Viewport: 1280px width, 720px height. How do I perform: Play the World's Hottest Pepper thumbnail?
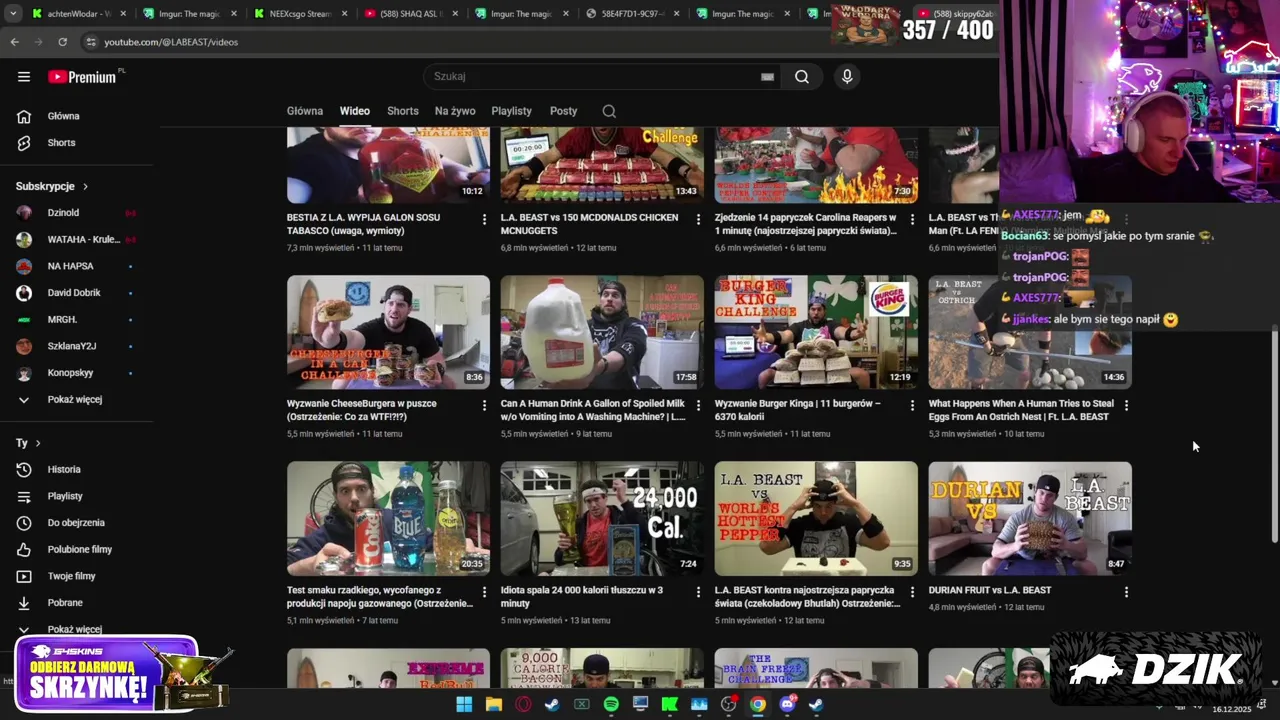point(816,518)
